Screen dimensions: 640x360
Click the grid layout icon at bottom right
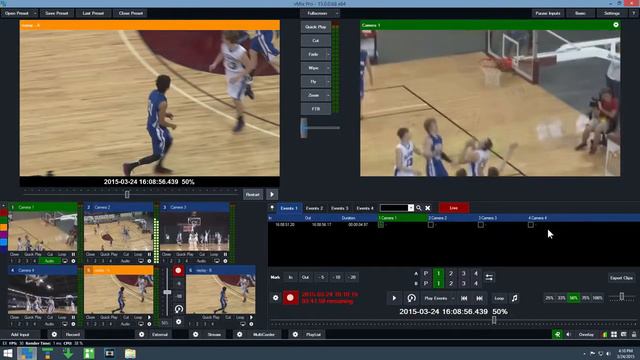614,334
